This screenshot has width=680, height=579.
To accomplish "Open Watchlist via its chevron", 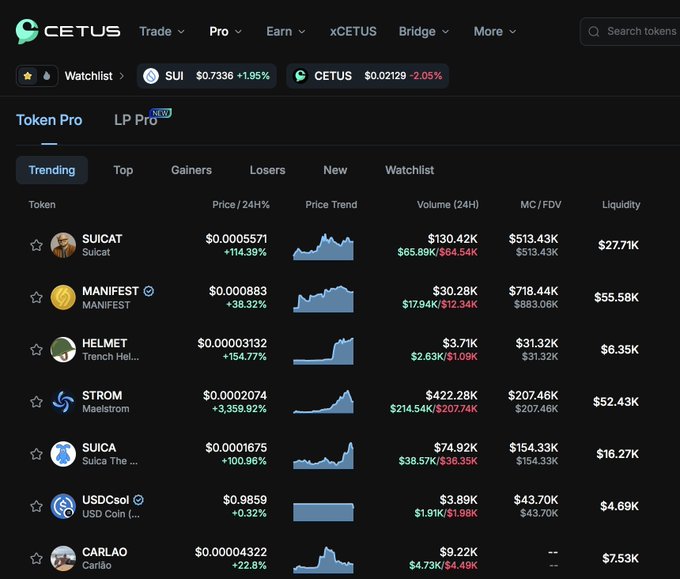I will [122, 76].
